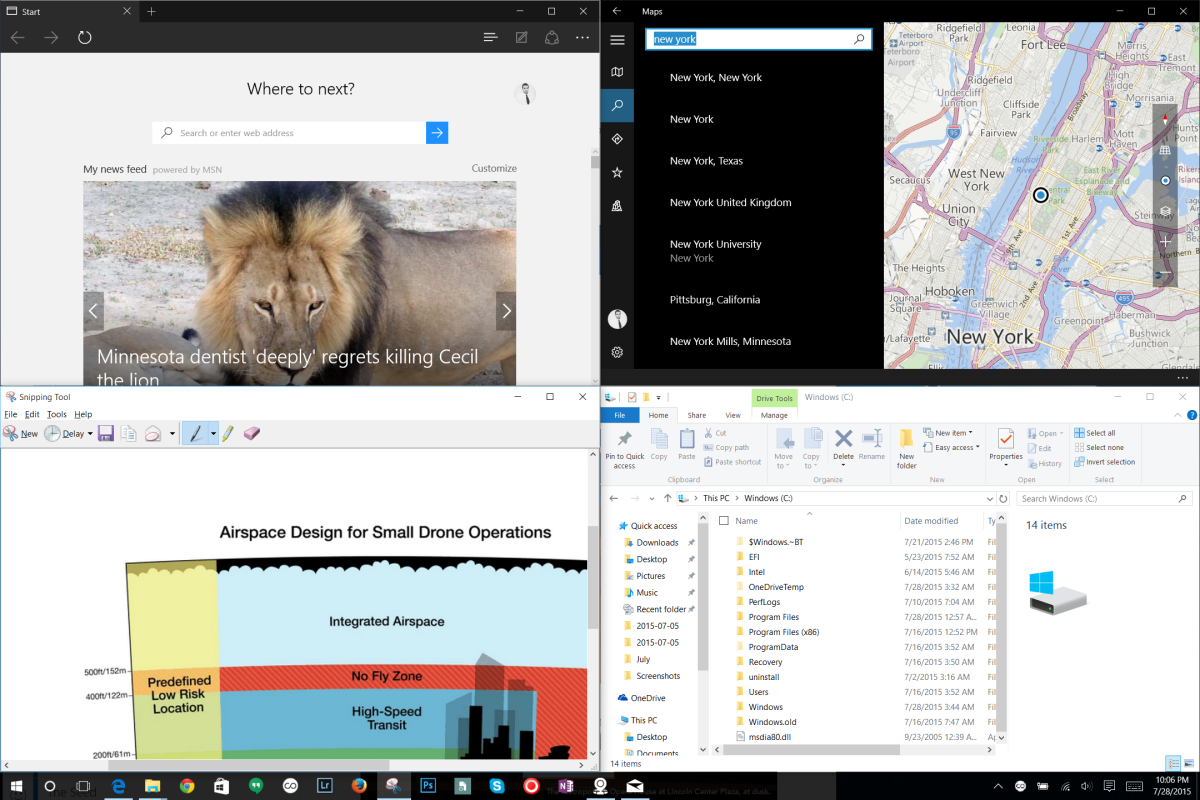Open the Delay dropdown in Snipping Tool

90,434
